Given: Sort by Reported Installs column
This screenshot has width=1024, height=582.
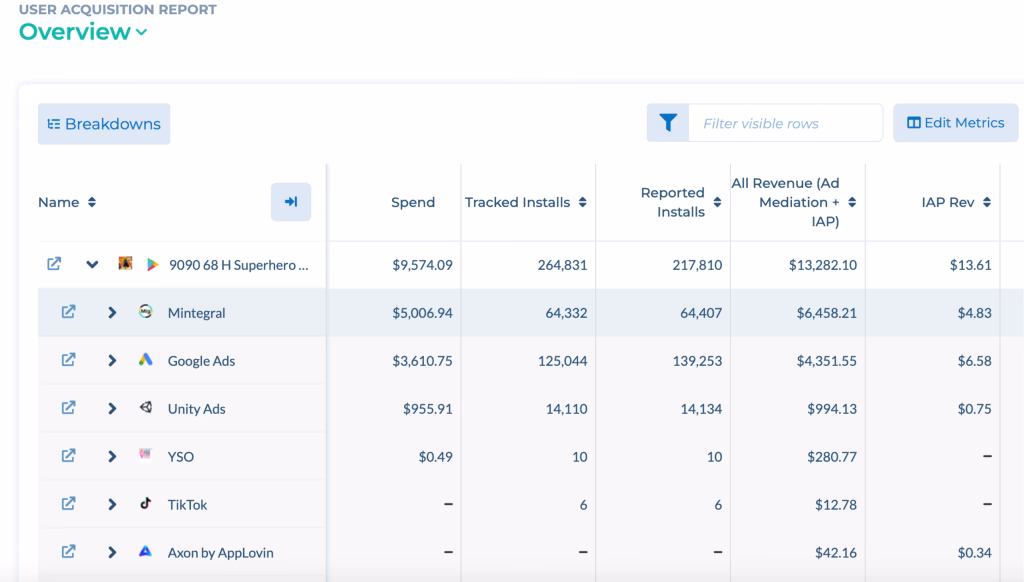Looking at the screenshot, I should coord(716,202).
